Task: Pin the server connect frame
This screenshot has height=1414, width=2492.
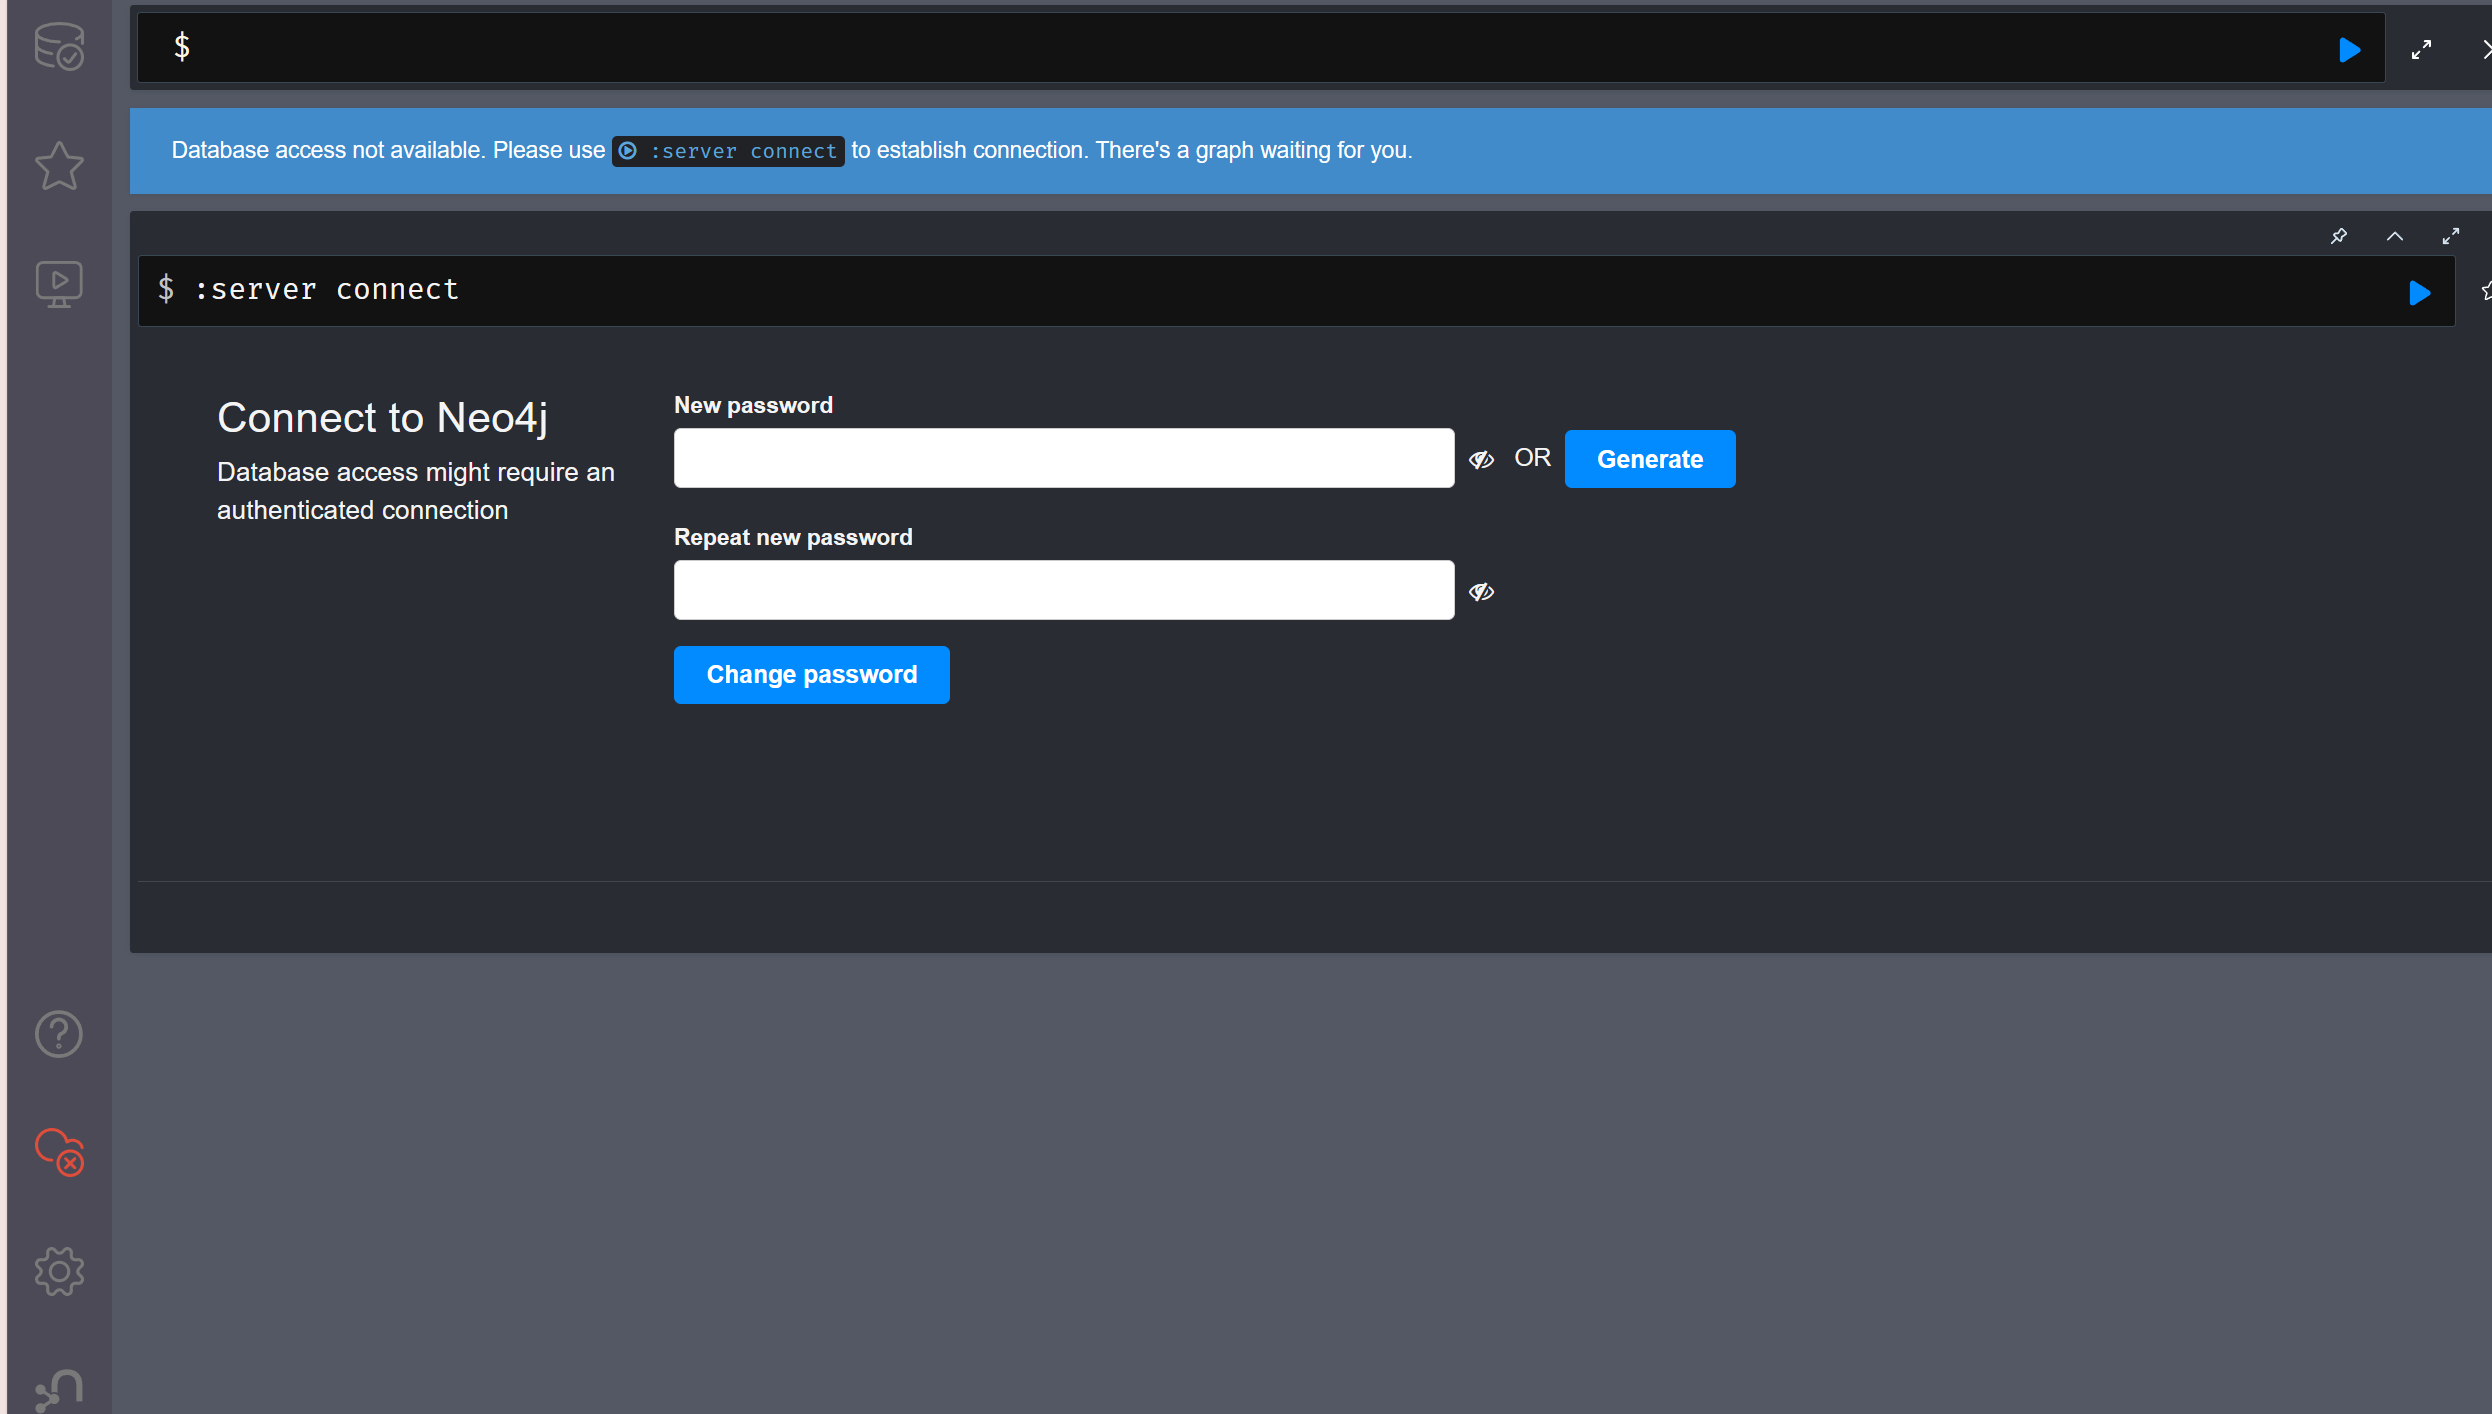Action: point(2338,237)
